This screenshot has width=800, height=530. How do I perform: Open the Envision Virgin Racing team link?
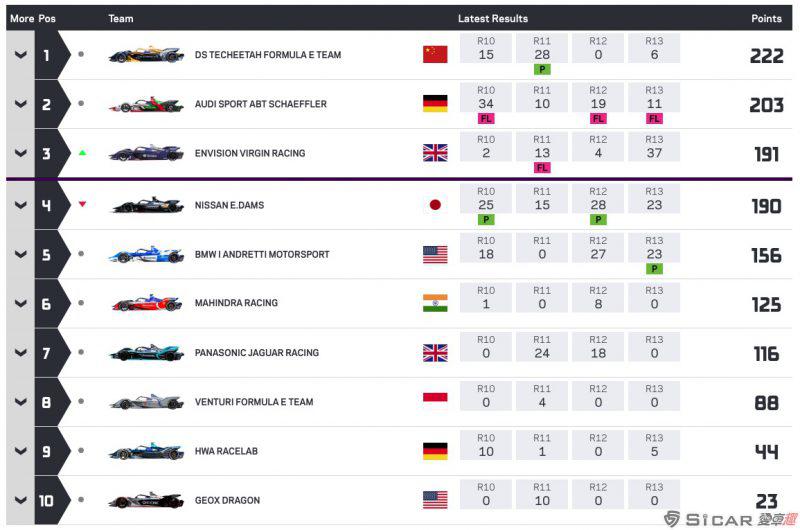tap(250, 153)
